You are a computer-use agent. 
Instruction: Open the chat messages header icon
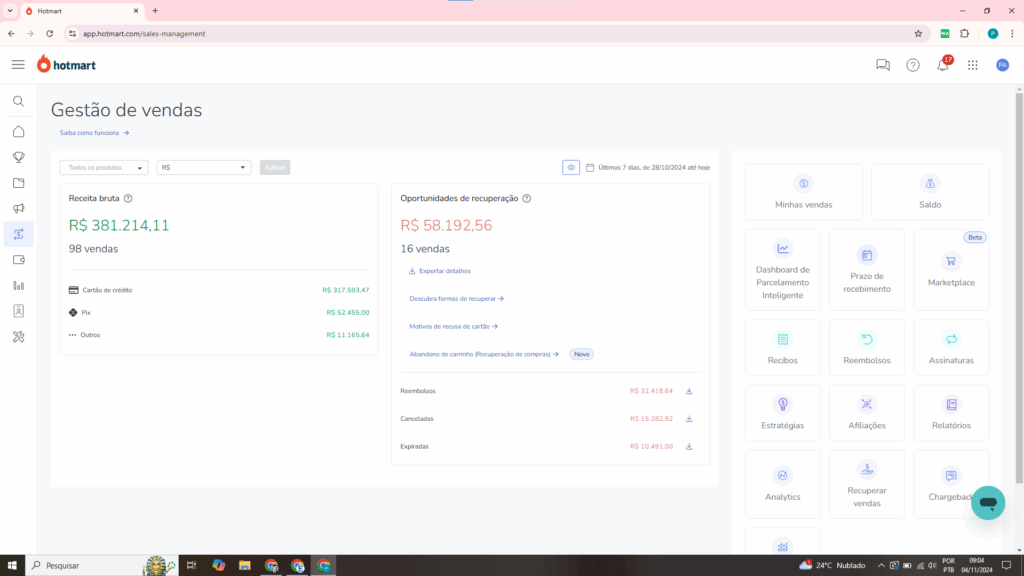click(x=883, y=65)
